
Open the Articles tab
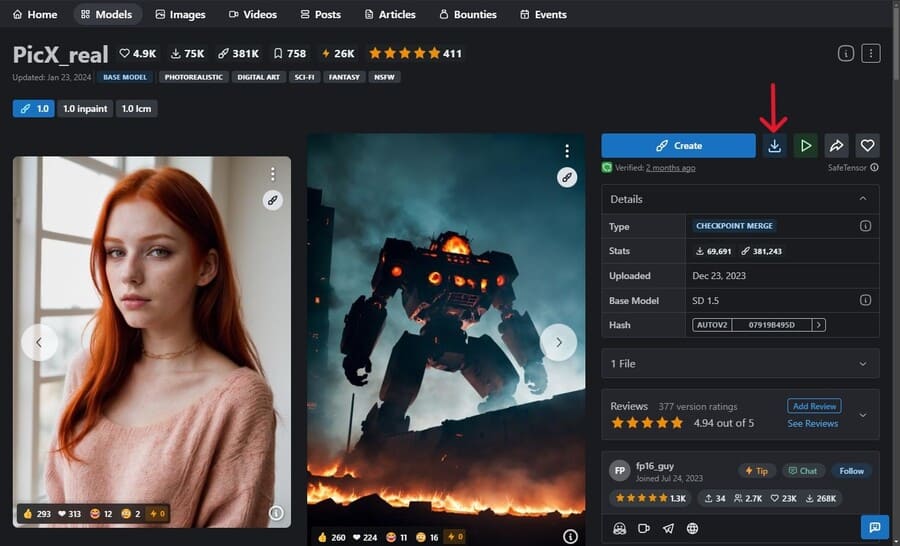click(390, 14)
